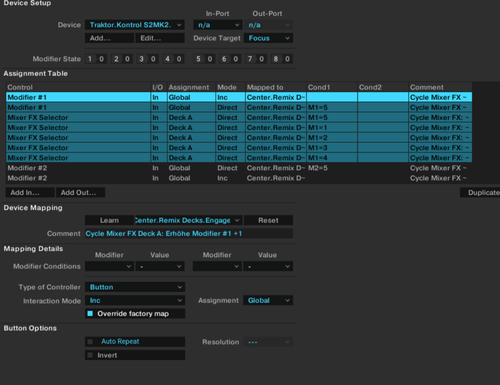Click Add Out... button

[x=80, y=192]
